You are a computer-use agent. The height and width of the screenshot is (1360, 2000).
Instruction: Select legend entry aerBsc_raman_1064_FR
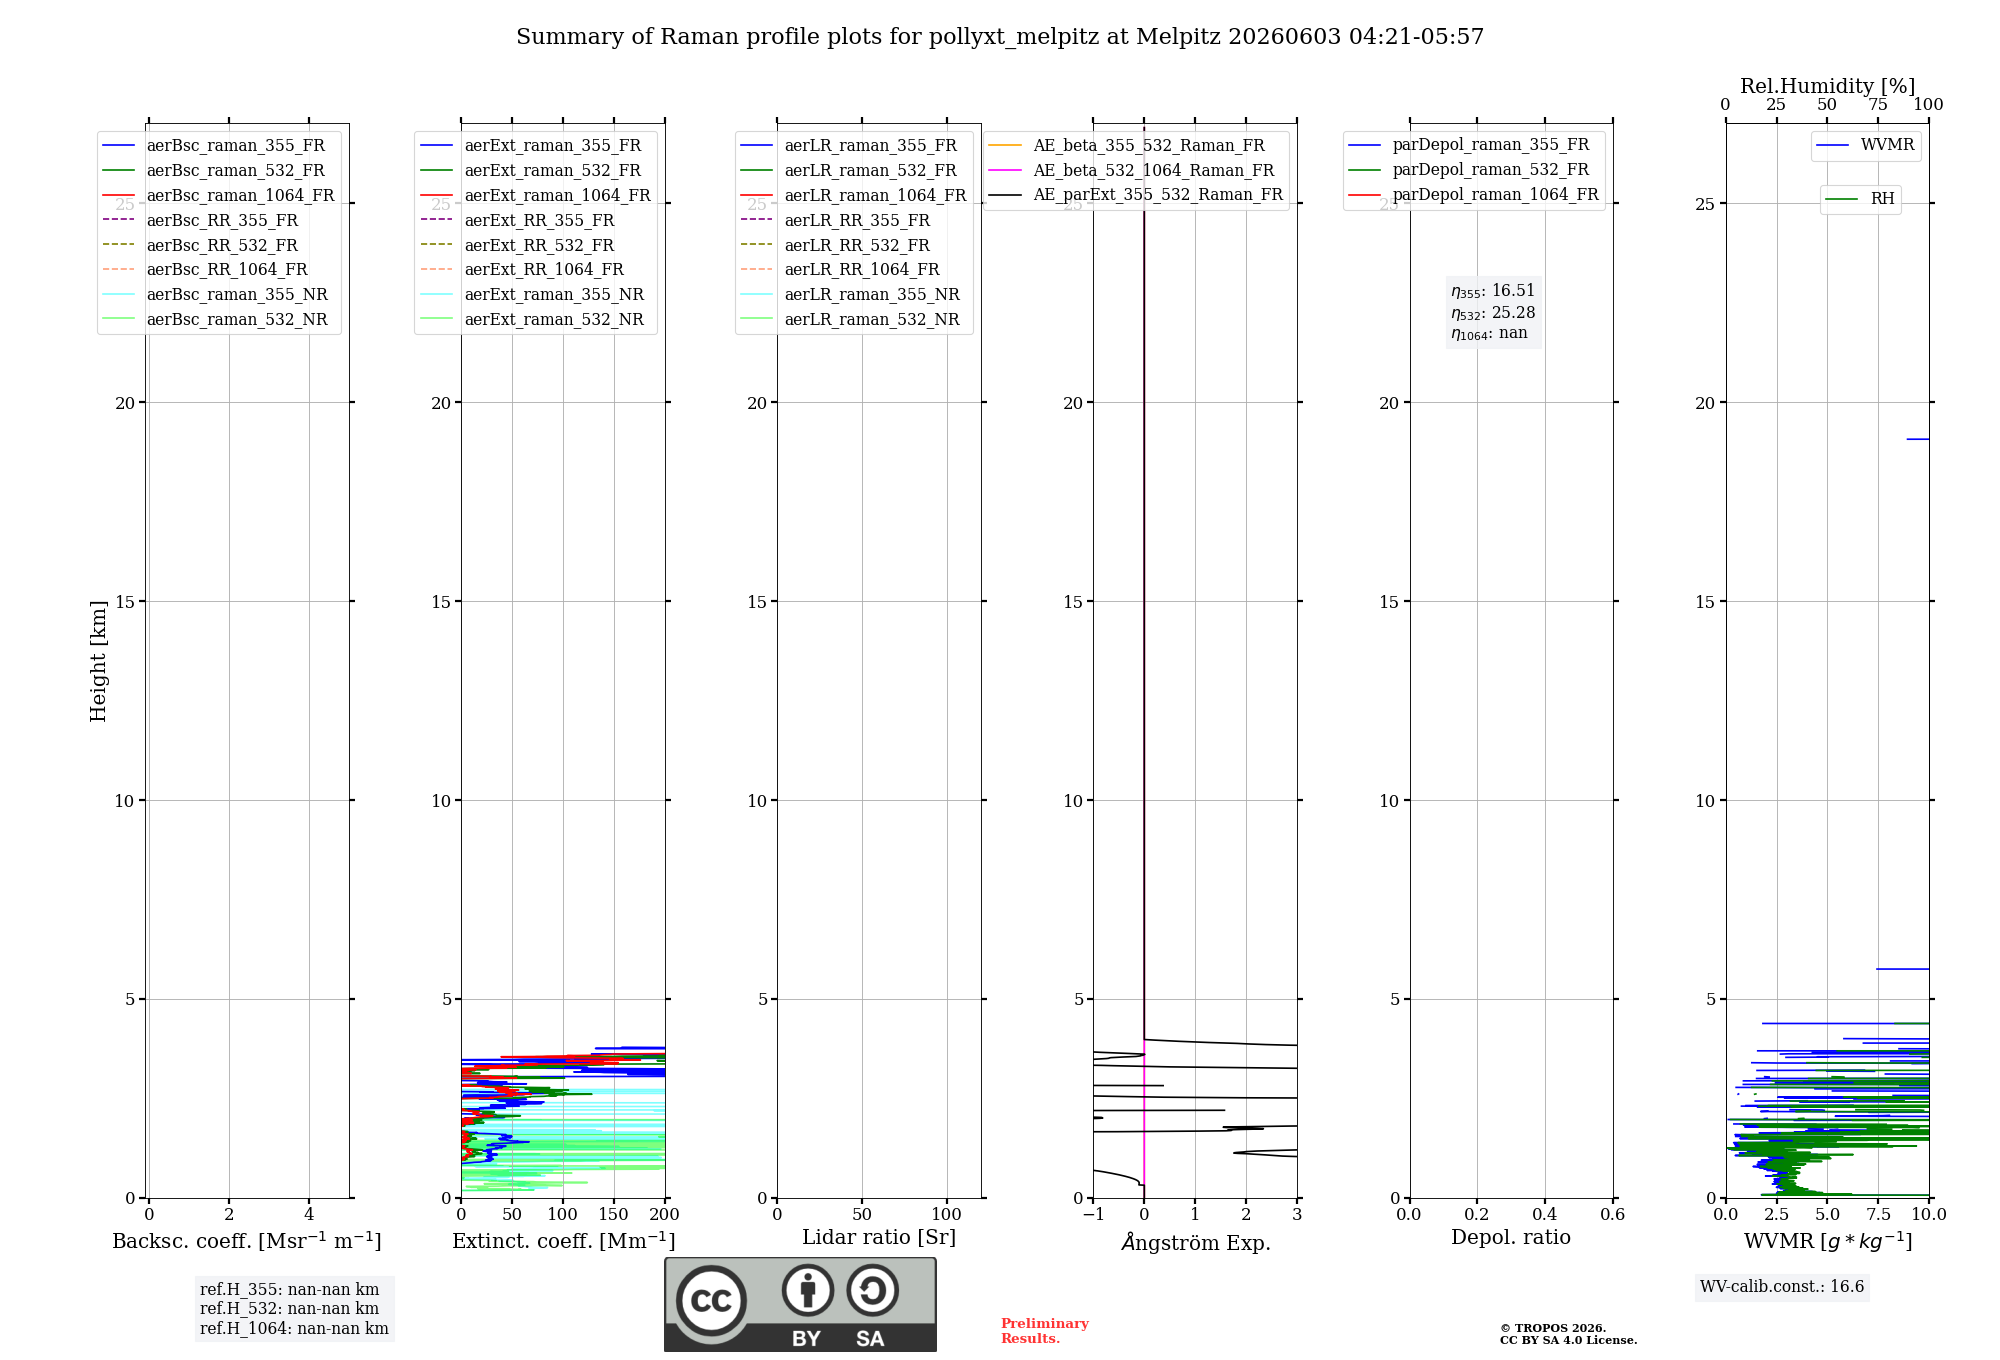point(218,196)
